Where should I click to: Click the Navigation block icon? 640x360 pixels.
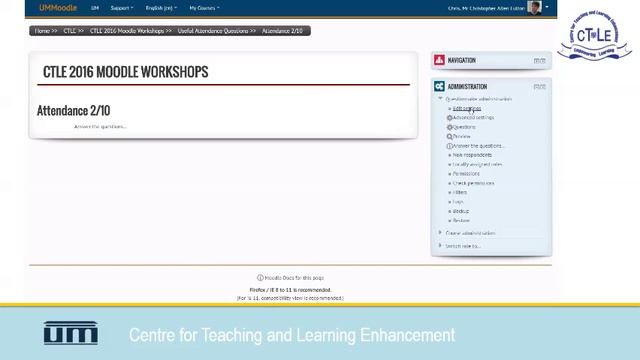tap(439, 60)
